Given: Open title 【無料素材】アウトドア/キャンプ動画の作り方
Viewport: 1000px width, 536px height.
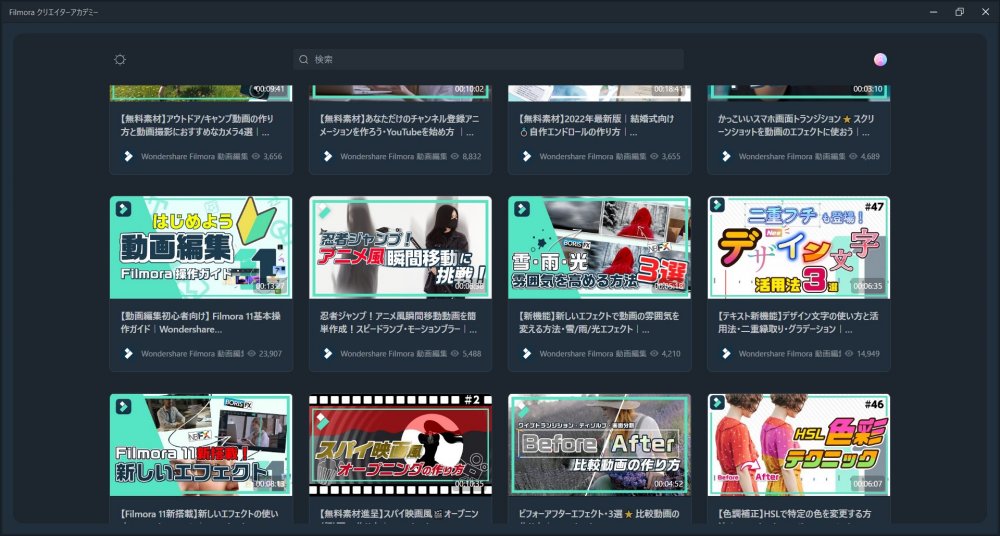Looking at the screenshot, I should point(196,126).
